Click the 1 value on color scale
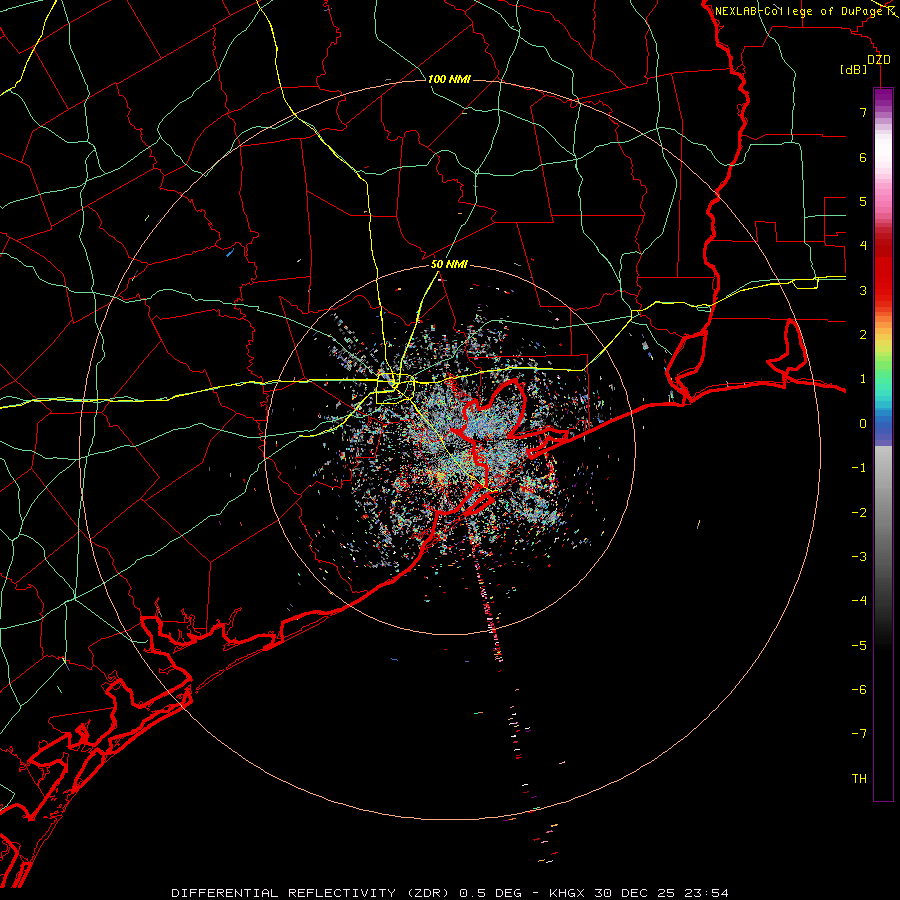The width and height of the screenshot is (900, 900). pyautogui.click(x=863, y=379)
